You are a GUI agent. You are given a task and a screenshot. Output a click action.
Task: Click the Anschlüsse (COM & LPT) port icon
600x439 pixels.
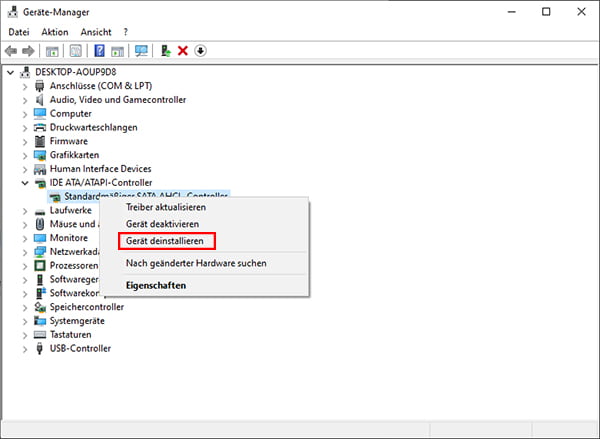coord(40,86)
